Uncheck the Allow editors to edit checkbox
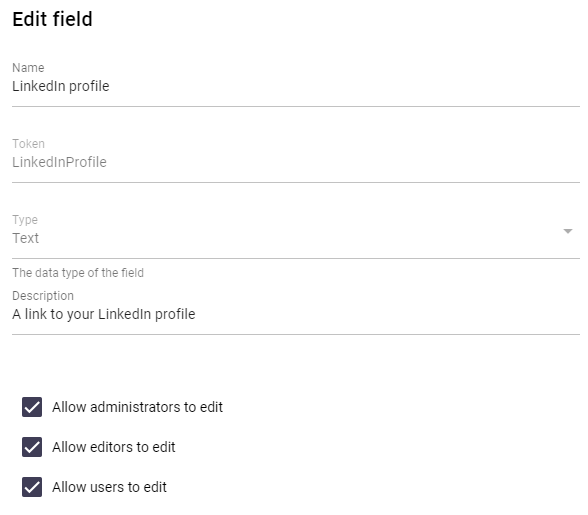Image resolution: width=588 pixels, height=515 pixels. [32, 447]
